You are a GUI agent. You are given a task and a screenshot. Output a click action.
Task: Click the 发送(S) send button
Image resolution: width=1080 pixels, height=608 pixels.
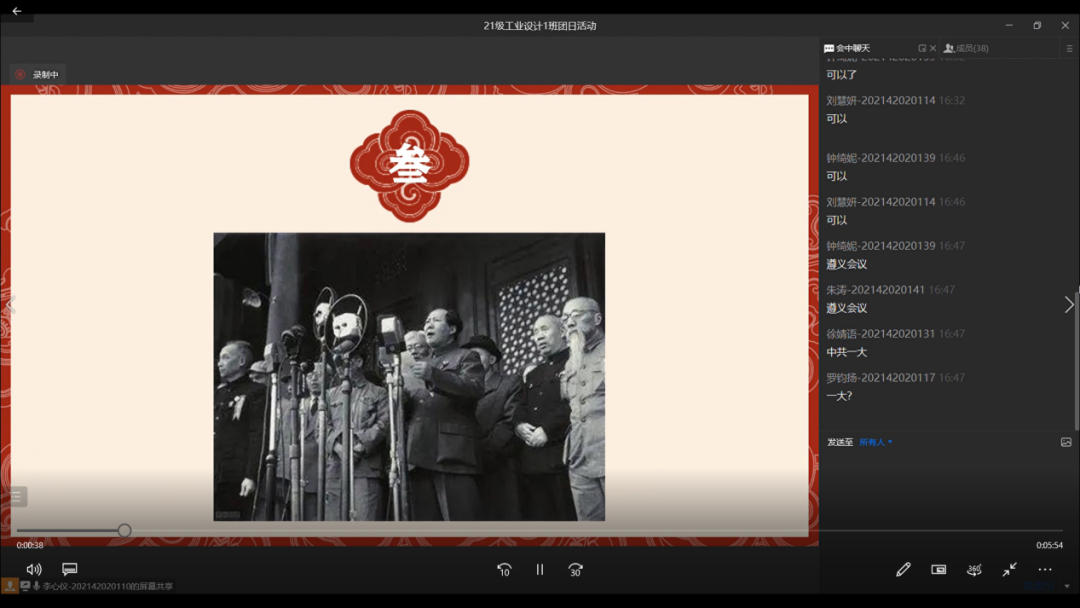pyautogui.click(x=1039, y=586)
